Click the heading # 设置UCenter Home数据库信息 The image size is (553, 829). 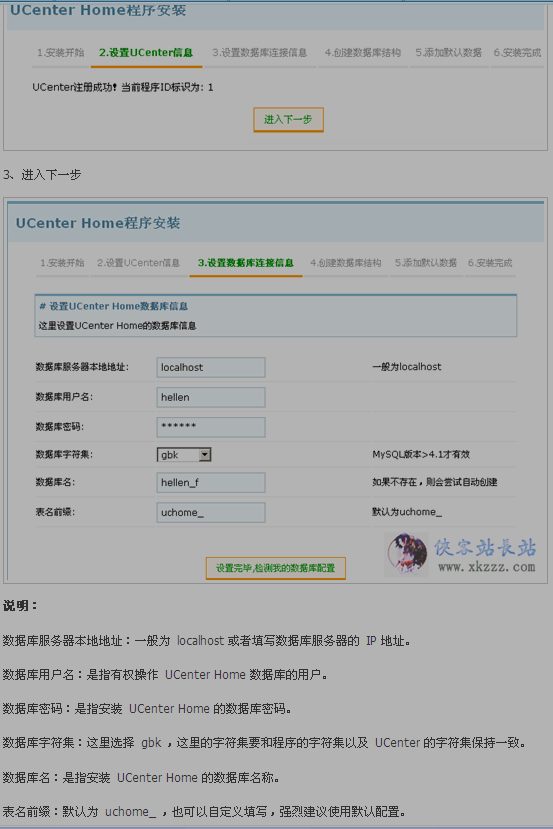pyautogui.click(x=114, y=306)
